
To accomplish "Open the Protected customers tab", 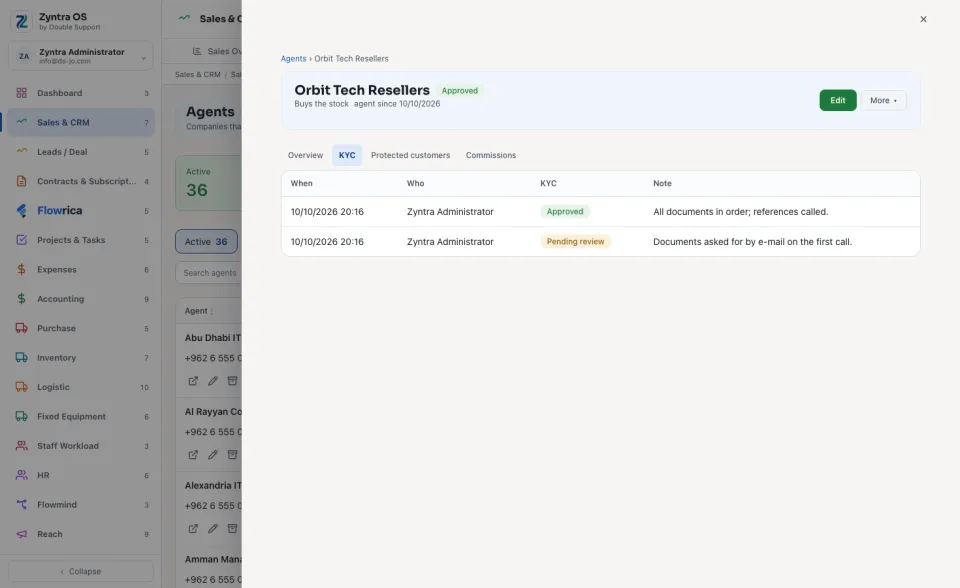I will point(410,156).
